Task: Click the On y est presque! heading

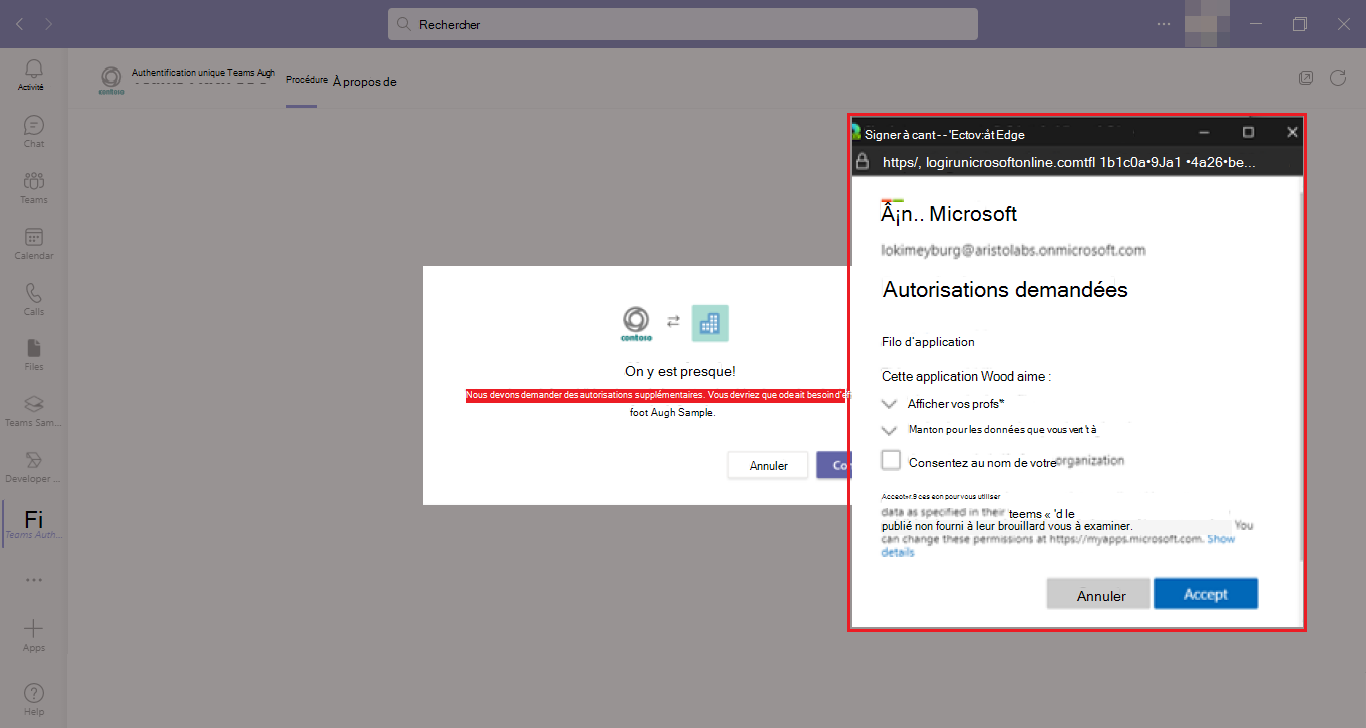Action: pos(680,371)
